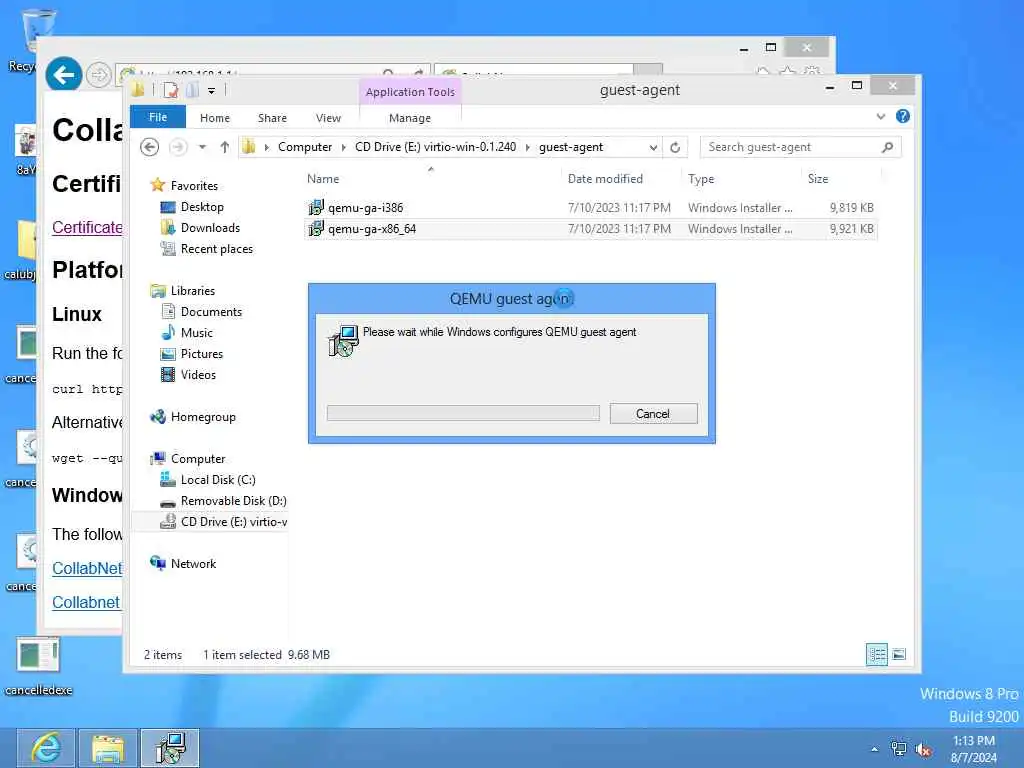Expand the ribbon with the chevron
The height and width of the screenshot is (768, 1024).
[x=881, y=116]
